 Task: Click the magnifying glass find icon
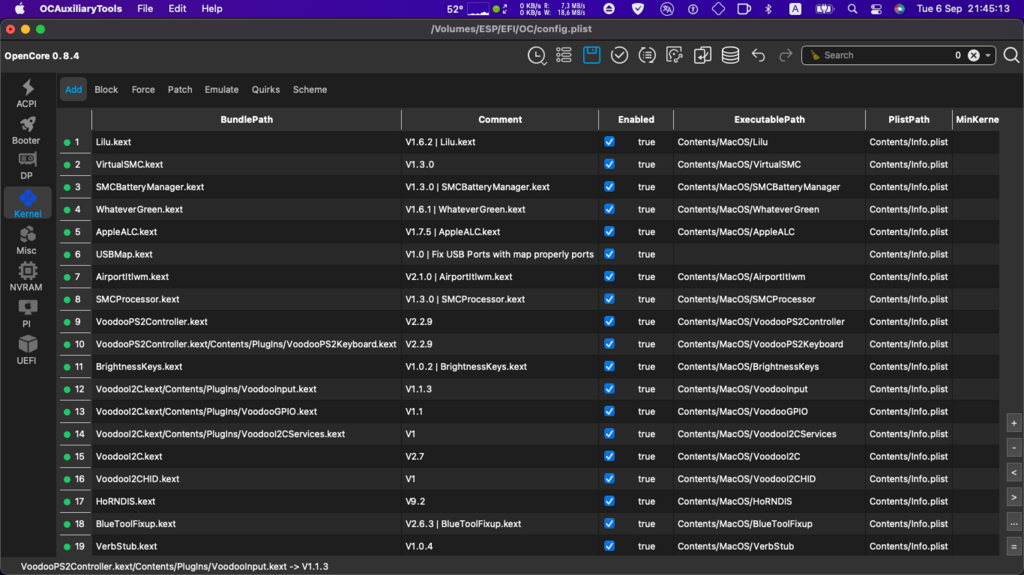tap(1011, 55)
